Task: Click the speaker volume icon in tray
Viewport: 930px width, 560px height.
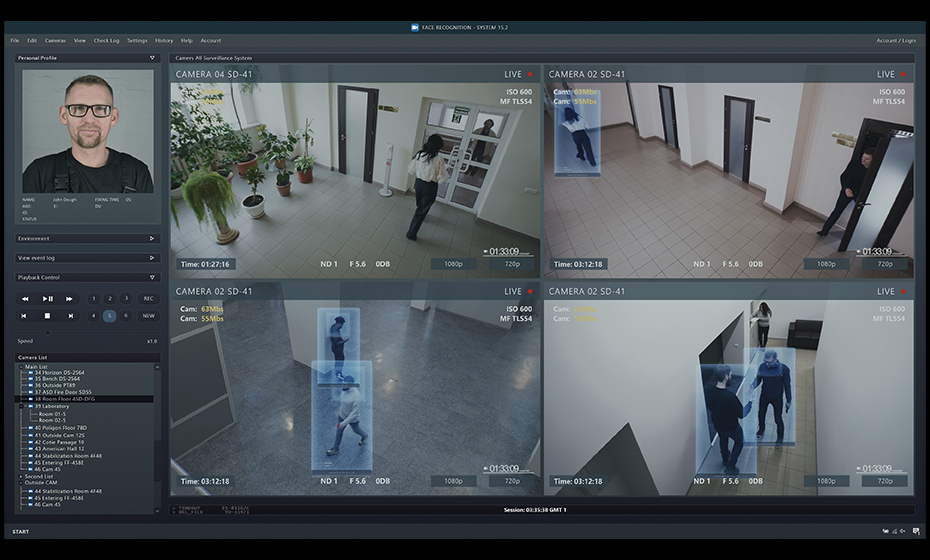Action: point(903,532)
